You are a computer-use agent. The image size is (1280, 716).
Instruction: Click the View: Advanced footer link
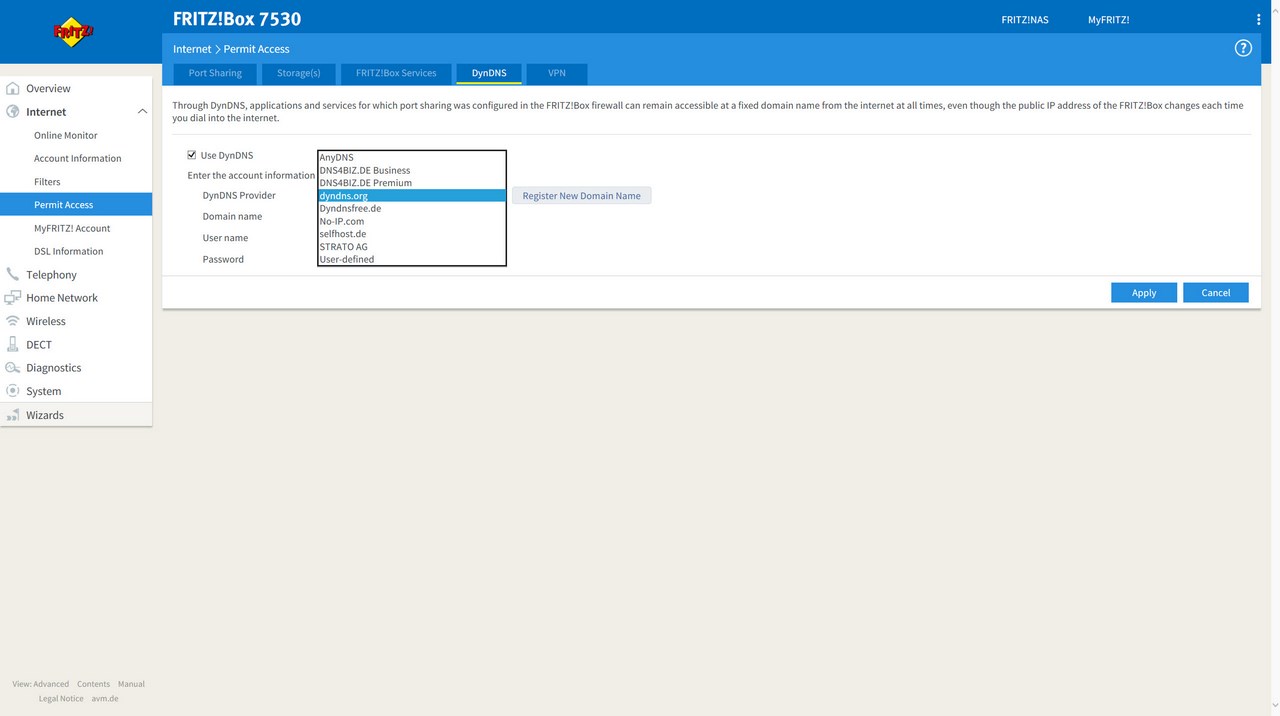pos(41,684)
